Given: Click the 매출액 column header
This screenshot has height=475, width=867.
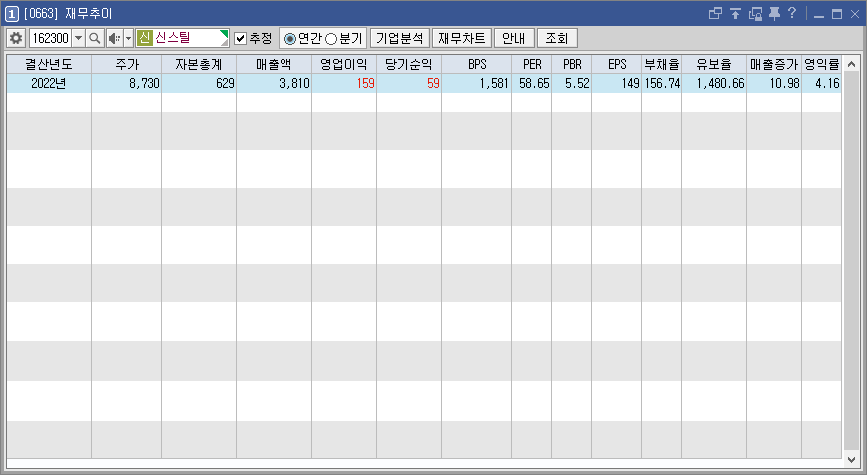Looking at the screenshot, I should coord(274,64).
